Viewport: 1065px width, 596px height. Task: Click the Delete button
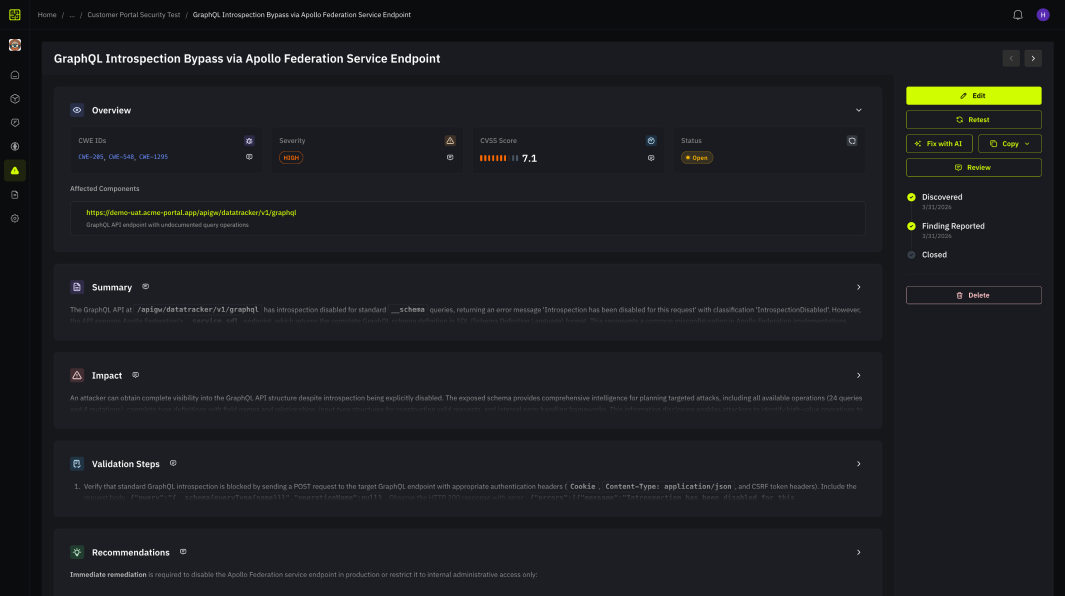(x=973, y=295)
